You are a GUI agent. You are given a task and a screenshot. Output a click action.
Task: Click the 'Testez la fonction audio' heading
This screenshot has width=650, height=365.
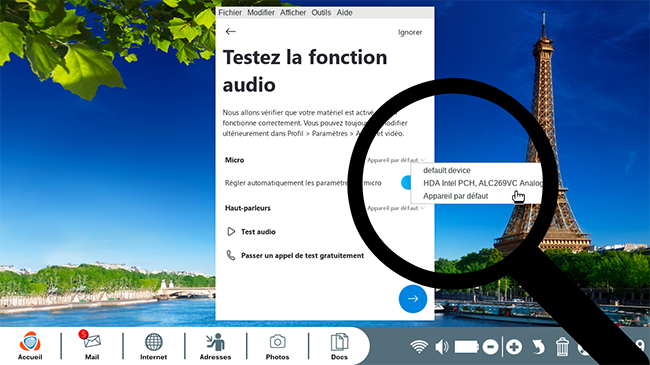[305, 71]
